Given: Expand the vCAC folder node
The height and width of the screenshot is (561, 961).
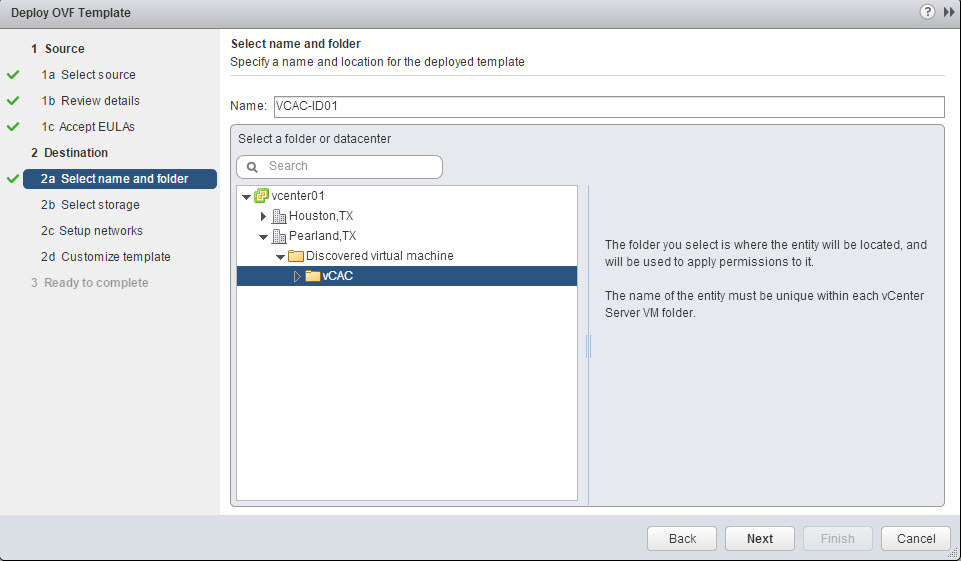Looking at the screenshot, I should (x=297, y=276).
